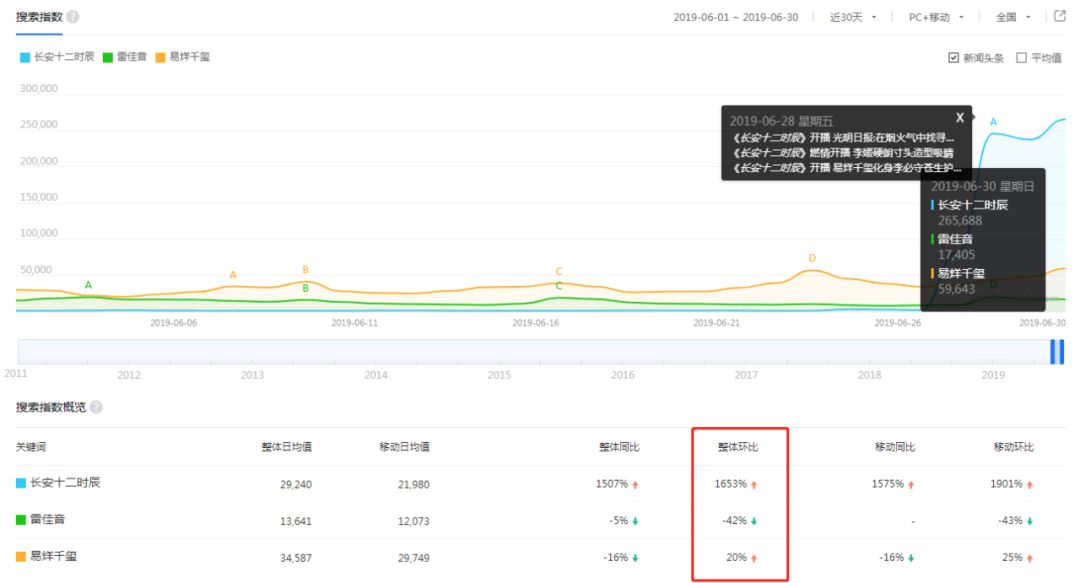Click orange marker A near June 8
Image resolution: width=1080 pixels, height=583 pixels.
click(233, 274)
